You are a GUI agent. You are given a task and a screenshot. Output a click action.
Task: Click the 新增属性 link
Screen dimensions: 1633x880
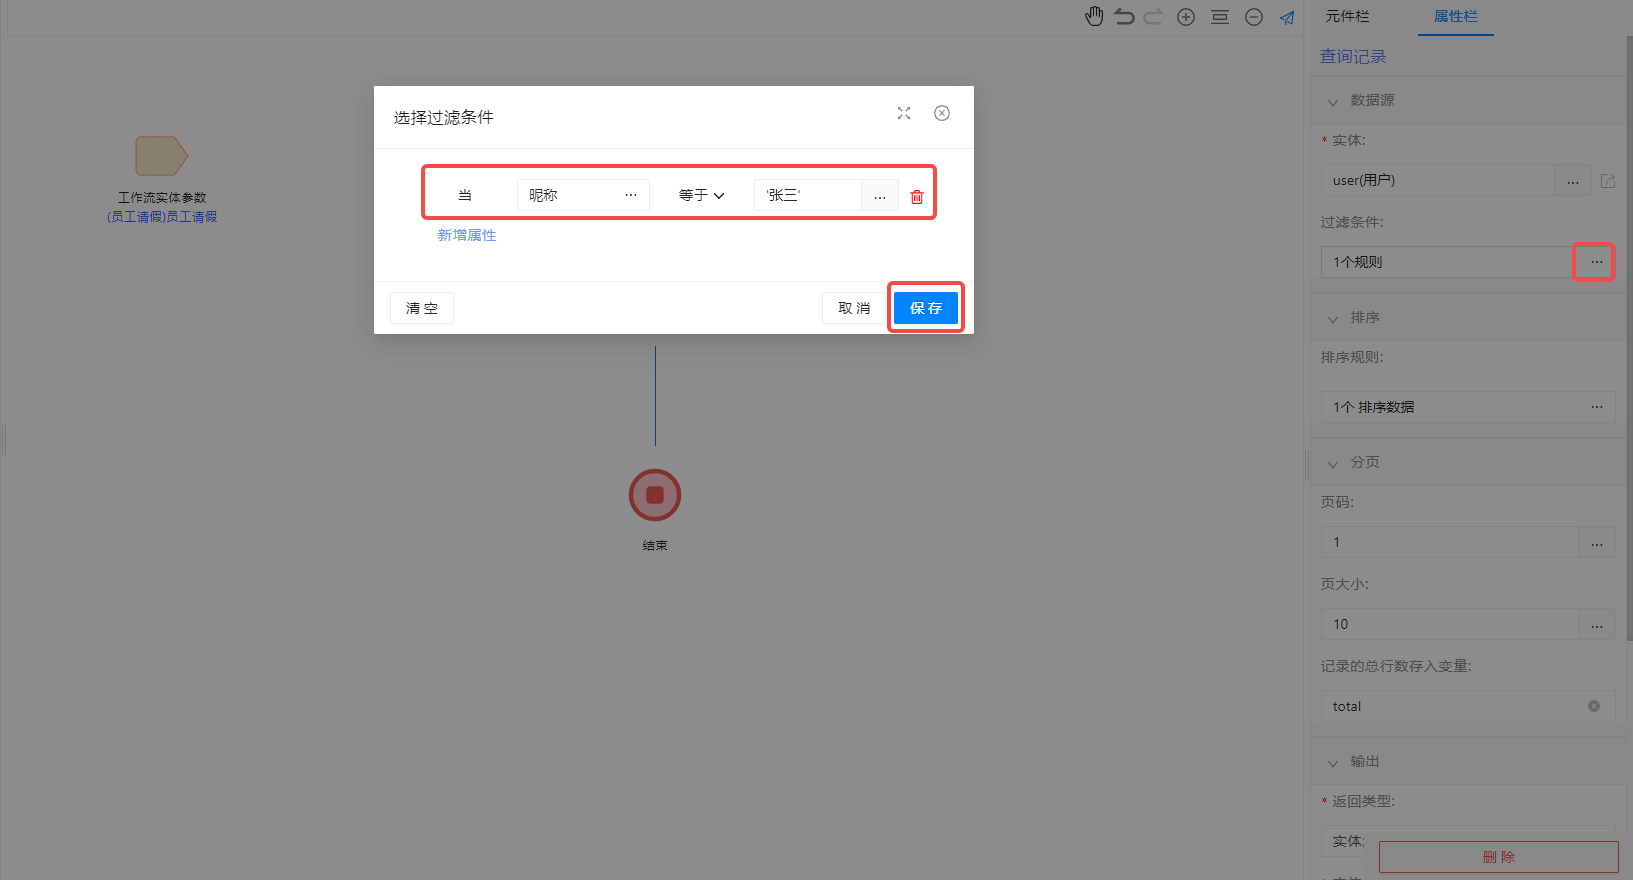pyautogui.click(x=466, y=235)
